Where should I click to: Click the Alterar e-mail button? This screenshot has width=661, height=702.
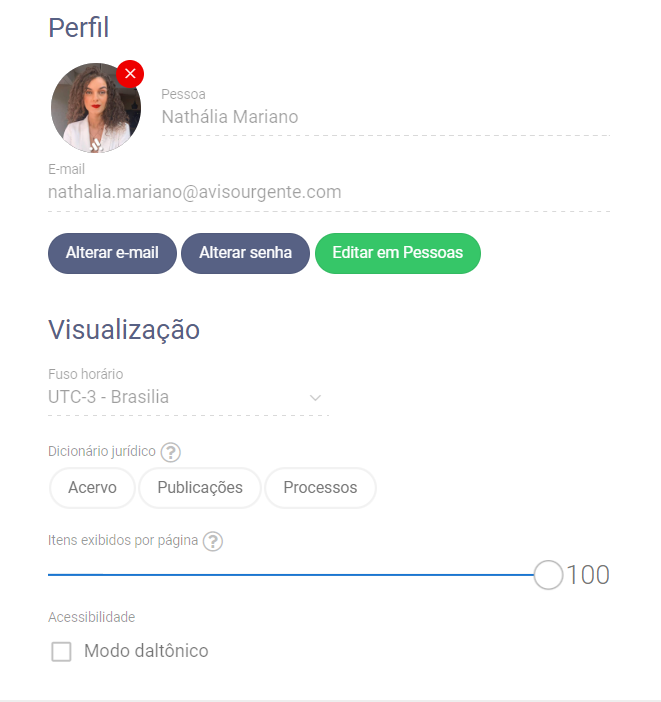112,253
